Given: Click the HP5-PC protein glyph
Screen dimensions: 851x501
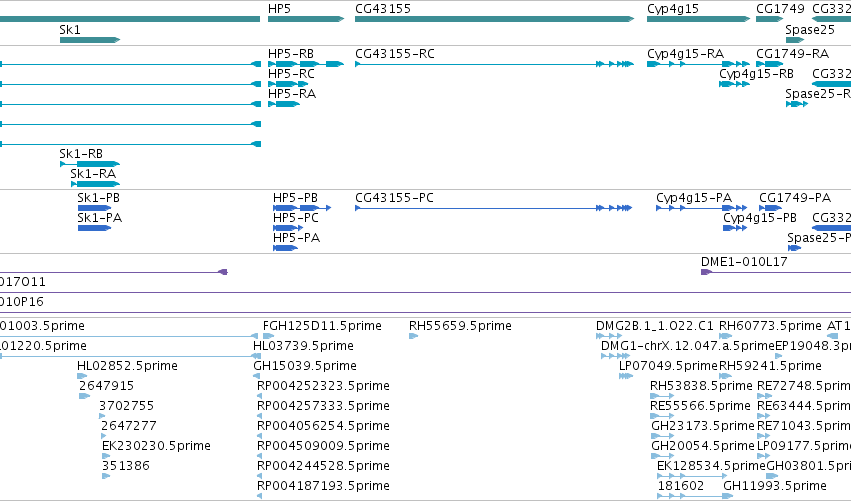Looking at the screenshot, I should click(x=288, y=228).
